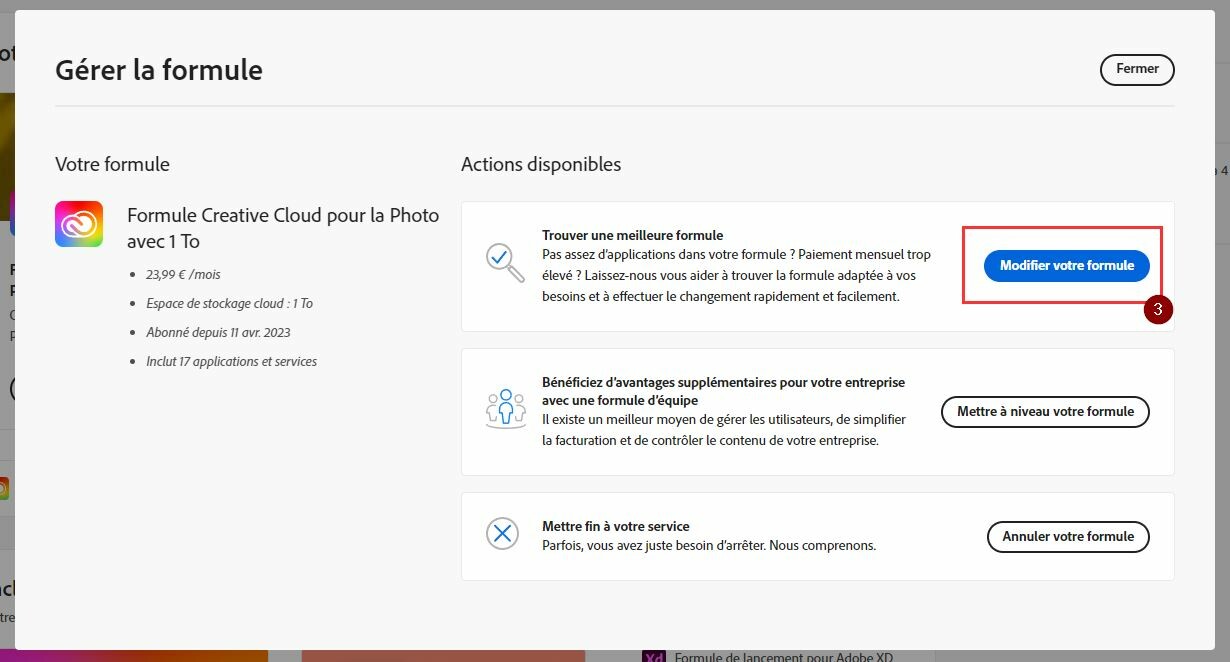The width and height of the screenshot is (1230, 662).
Task: Click the red number 3 badge
Action: pyautogui.click(x=1158, y=310)
